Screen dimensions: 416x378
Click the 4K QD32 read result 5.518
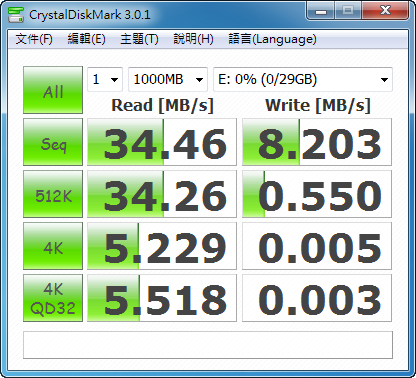pyautogui.click(x=162, y=298)
